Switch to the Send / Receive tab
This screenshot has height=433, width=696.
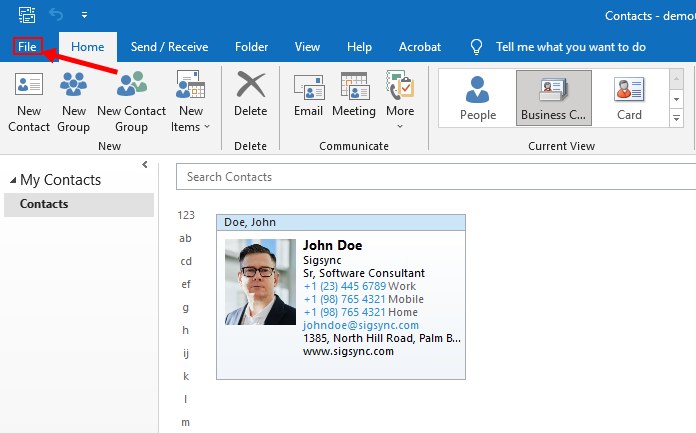tap(168, 47)
